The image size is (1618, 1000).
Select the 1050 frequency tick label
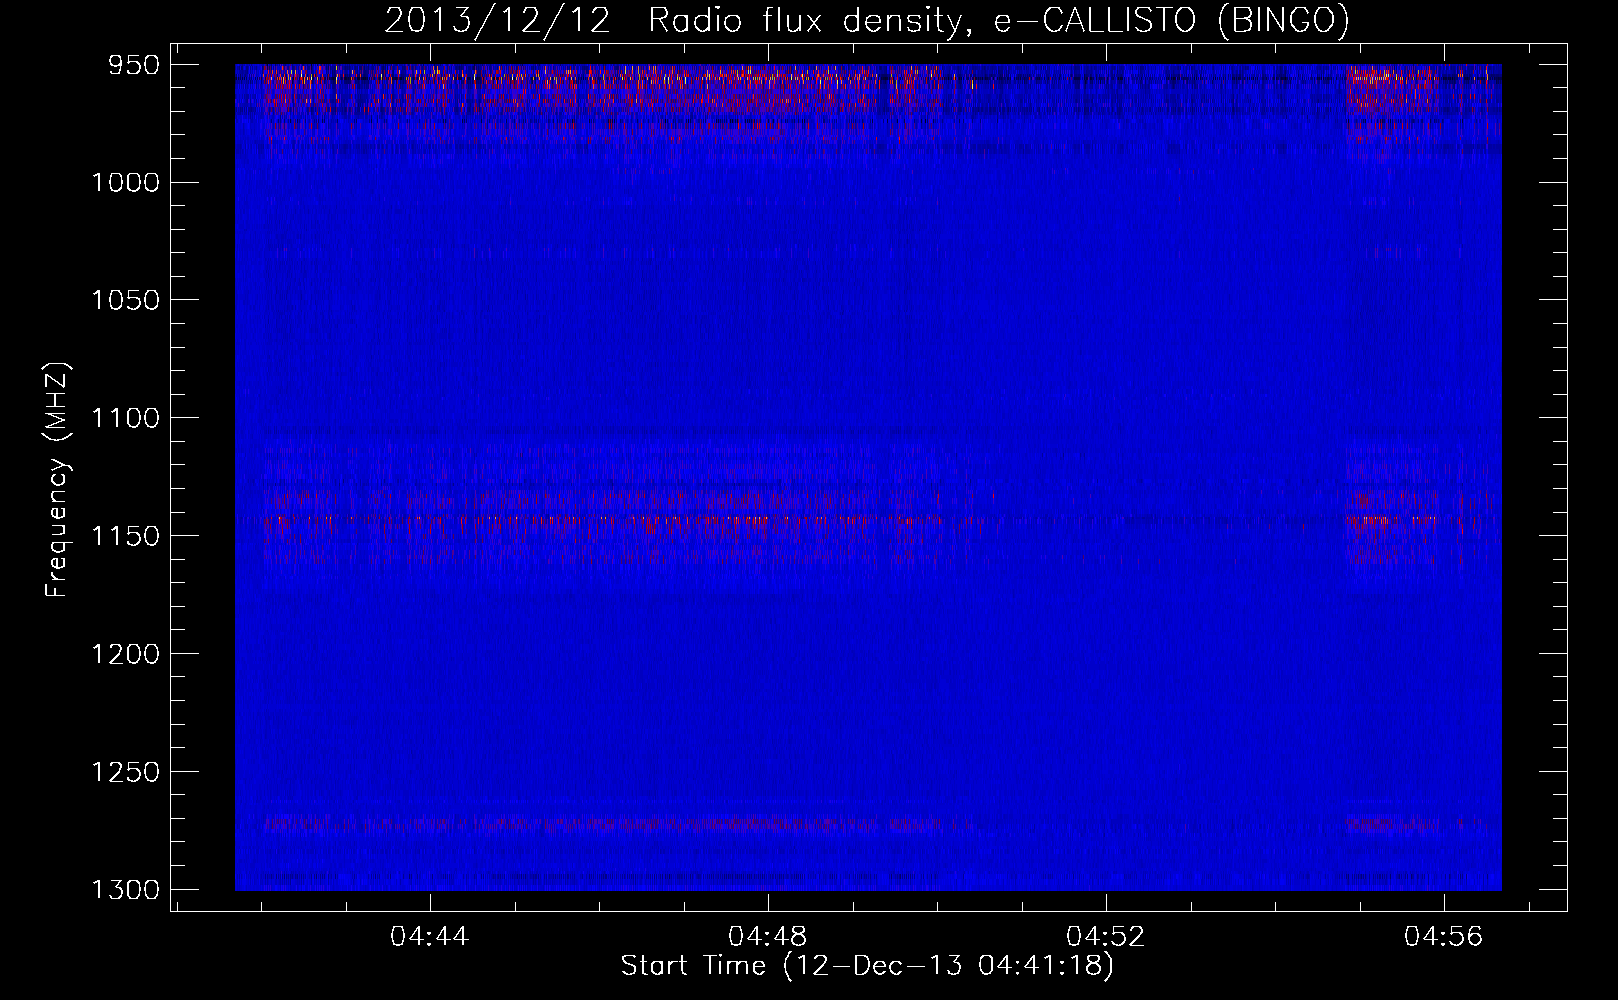pos(126,301)
